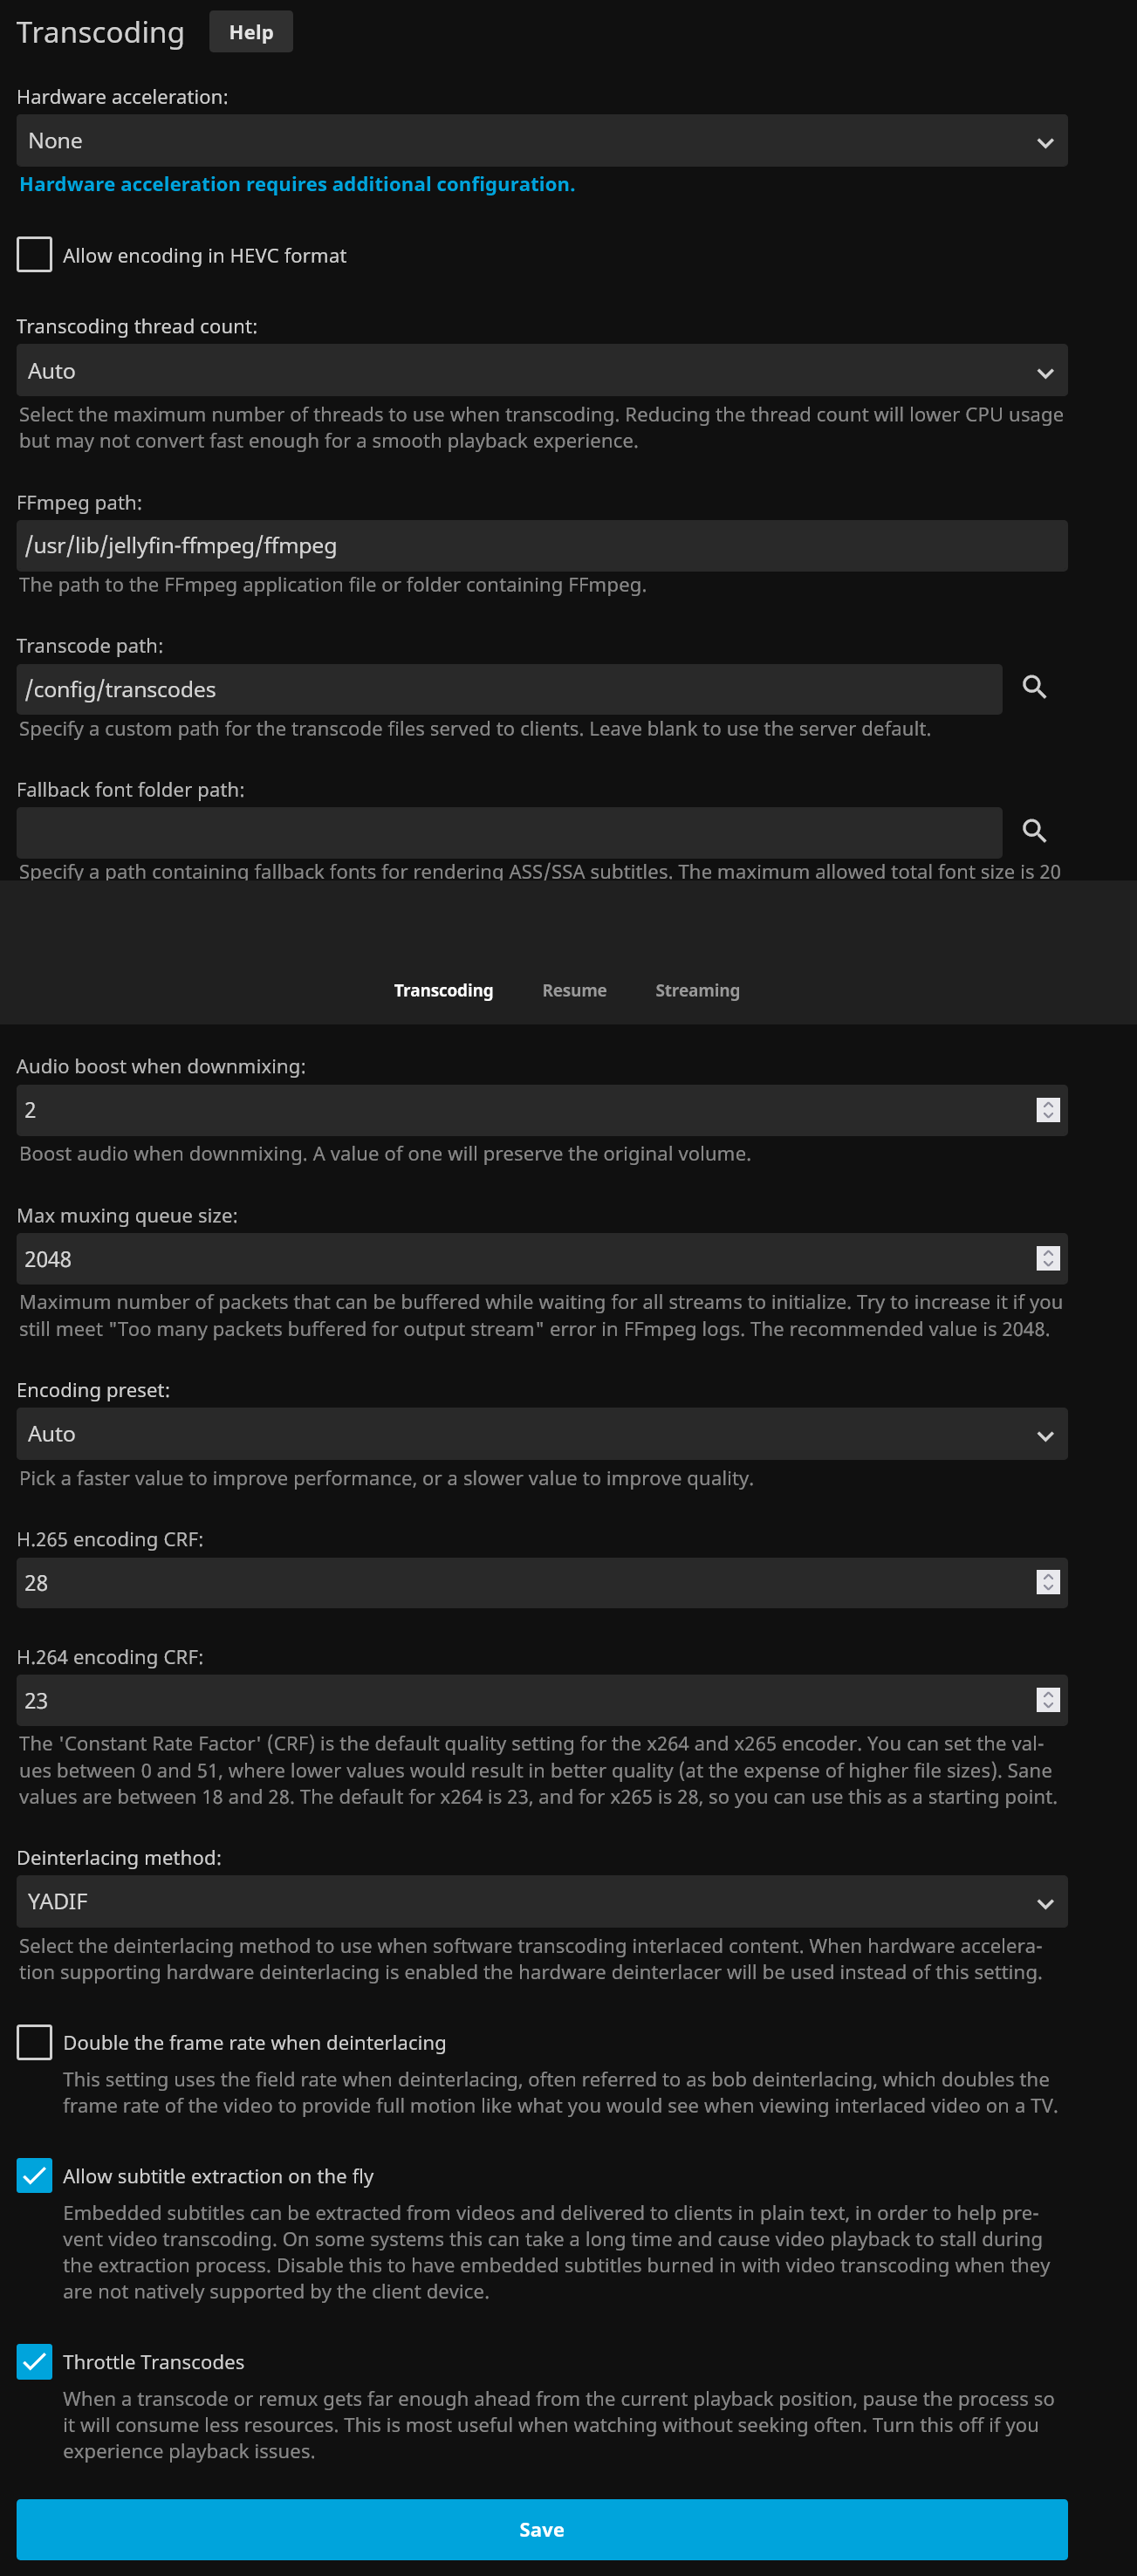The image size is (1137, 2576).
Task: Click stepper arrows on H.265 encoding CRF
Action: click(1047, 1582)
